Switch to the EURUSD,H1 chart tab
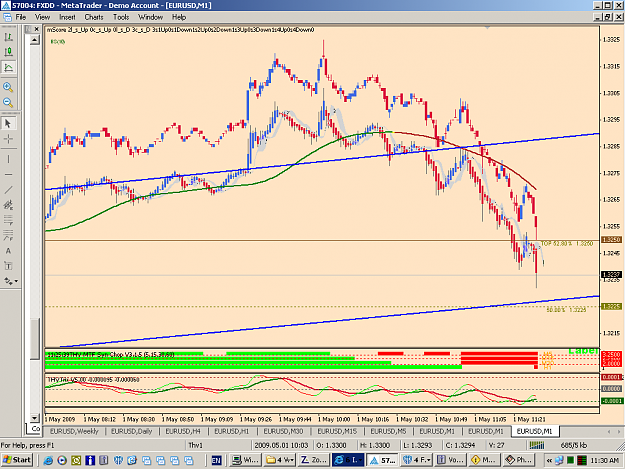The height and width of the screenshot is (469, 625). pyautogui.click(x=231, y=431)
